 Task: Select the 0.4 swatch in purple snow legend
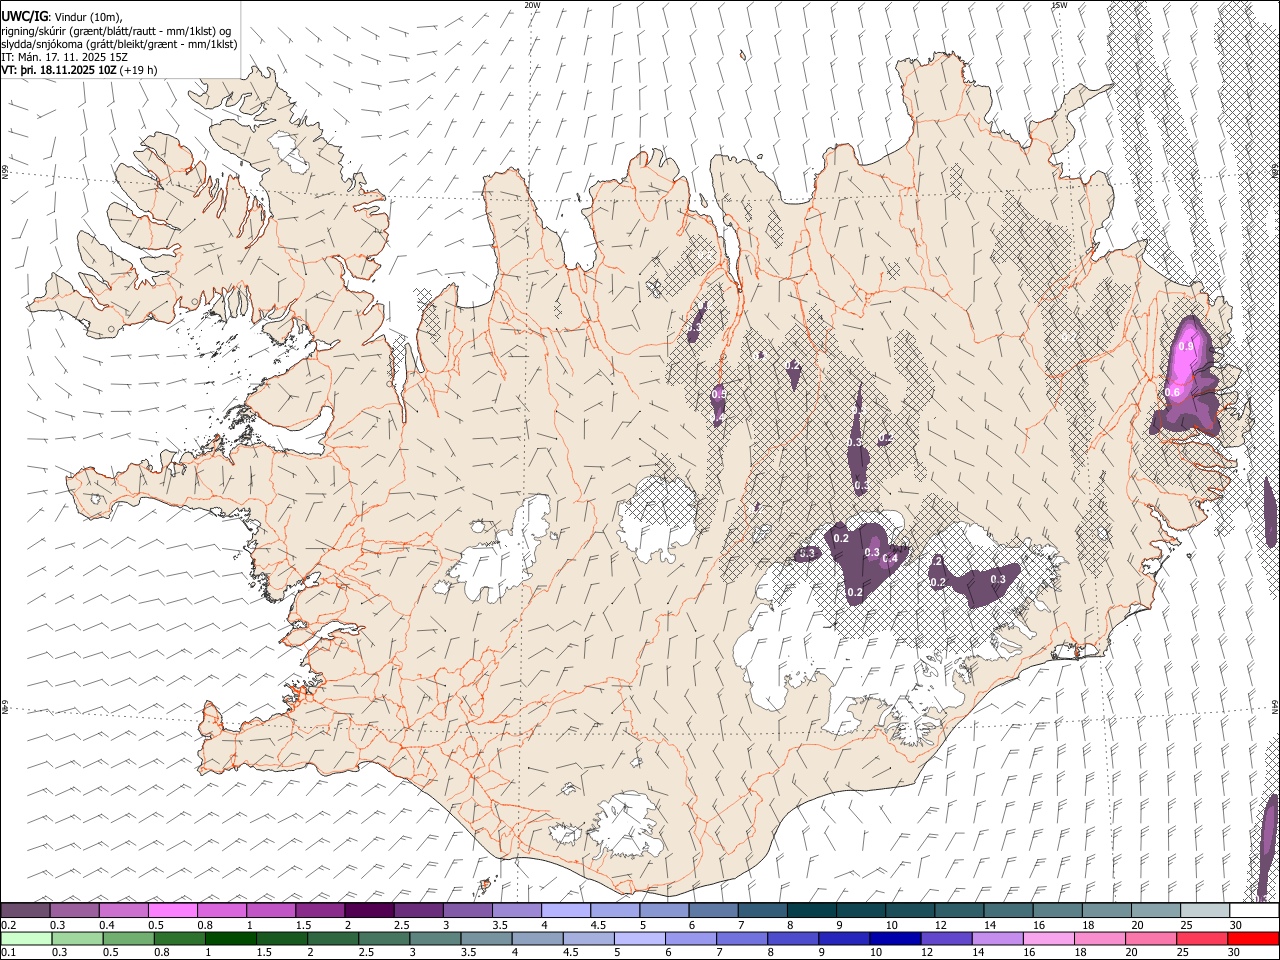coord(124,910)
